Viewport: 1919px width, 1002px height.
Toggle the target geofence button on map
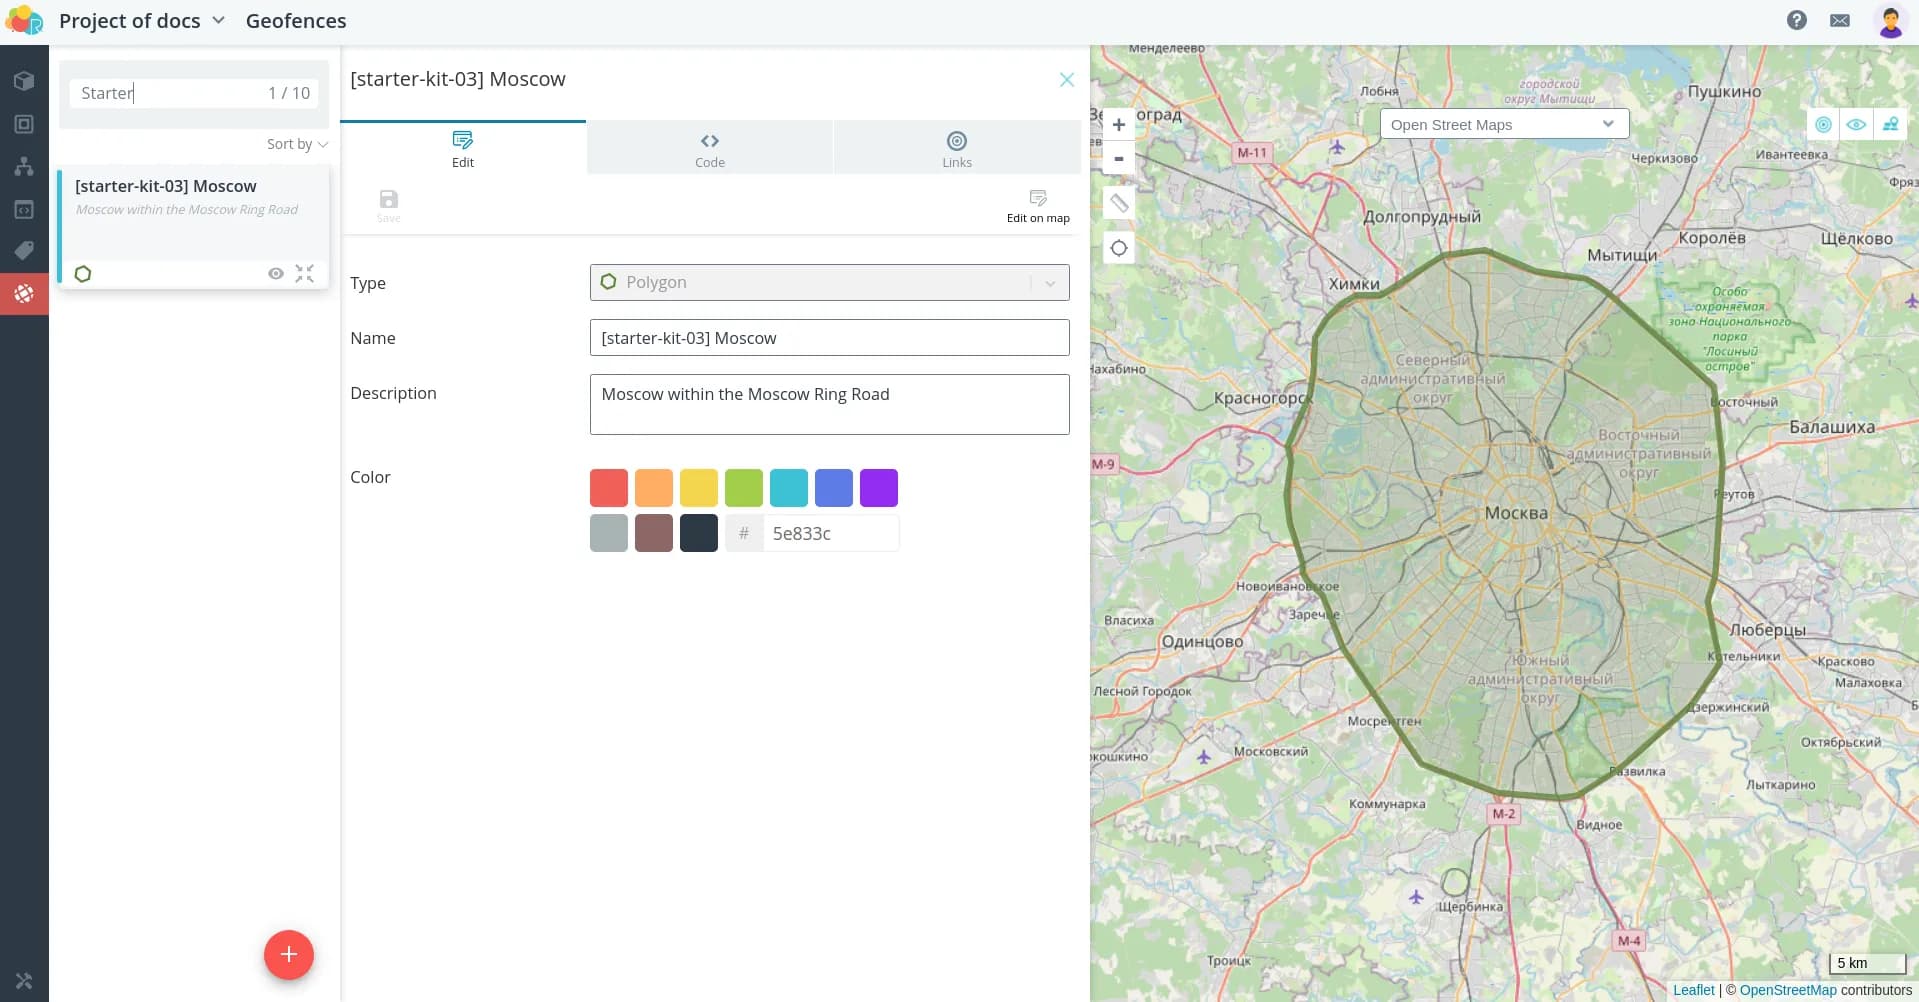point(1823,125)
